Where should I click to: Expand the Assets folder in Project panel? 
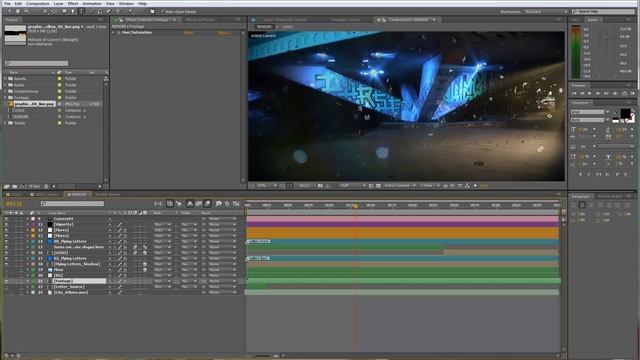pyautogui.click(x=5, y=78)
